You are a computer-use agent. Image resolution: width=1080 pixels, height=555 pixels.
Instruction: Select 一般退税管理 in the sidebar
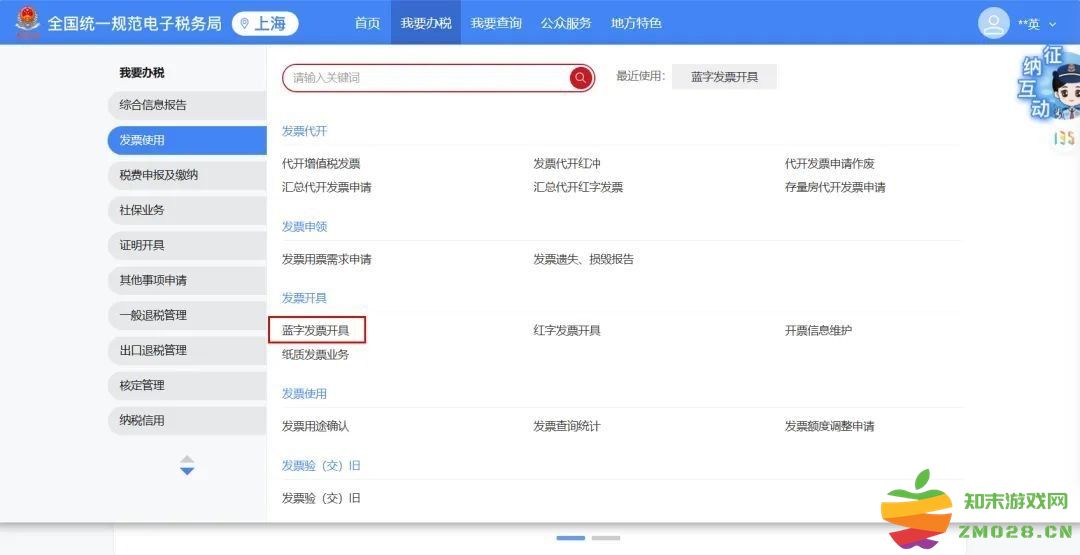187,315
